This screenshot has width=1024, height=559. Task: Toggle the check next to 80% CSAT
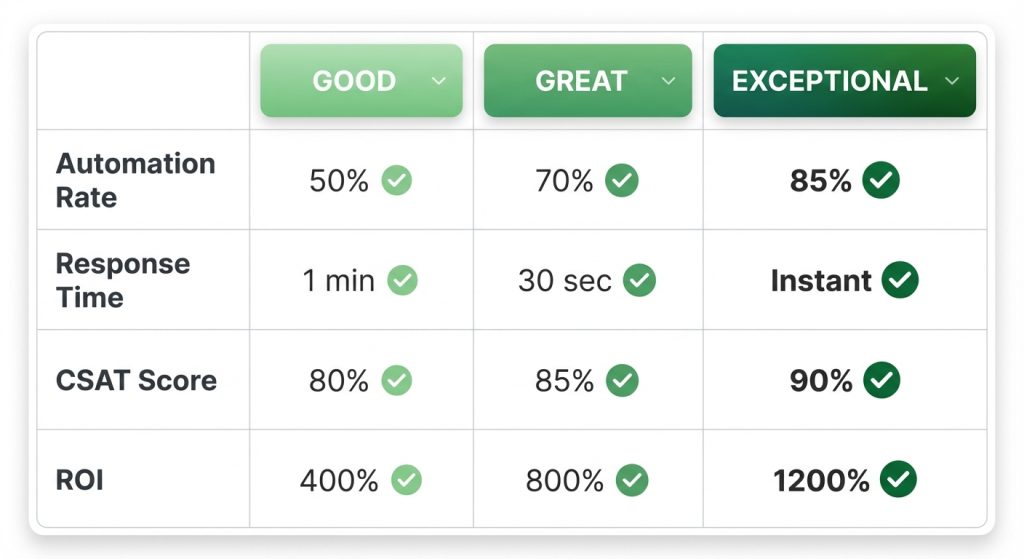click(397, 380)
